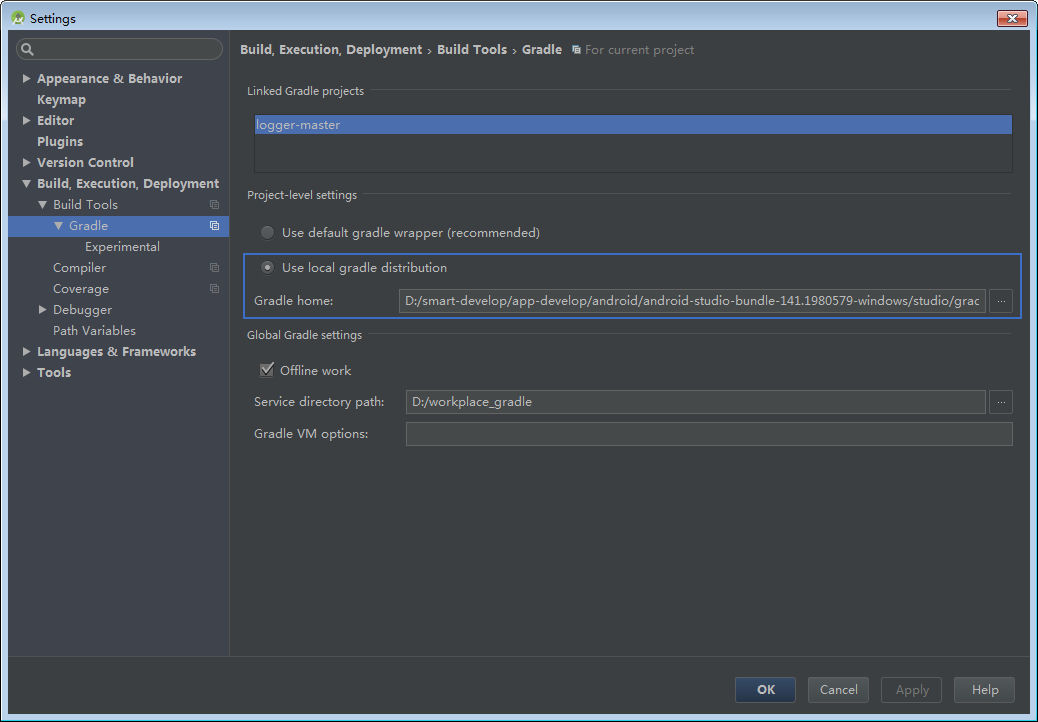The image size is (1038, 722).
Task: Open the Plugins settings page
Action: pyautogui.click(x=60, y=142)
